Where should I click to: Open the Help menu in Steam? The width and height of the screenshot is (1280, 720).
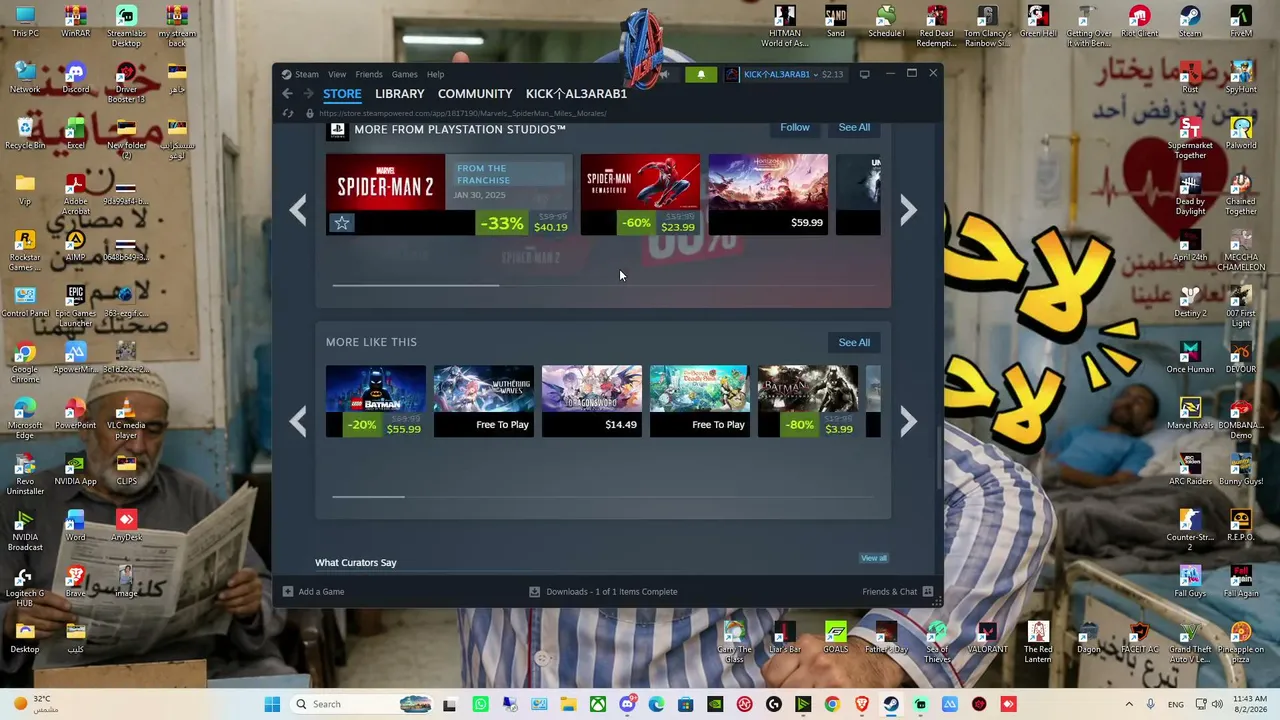pyautogui.click(x=436, y=74)
